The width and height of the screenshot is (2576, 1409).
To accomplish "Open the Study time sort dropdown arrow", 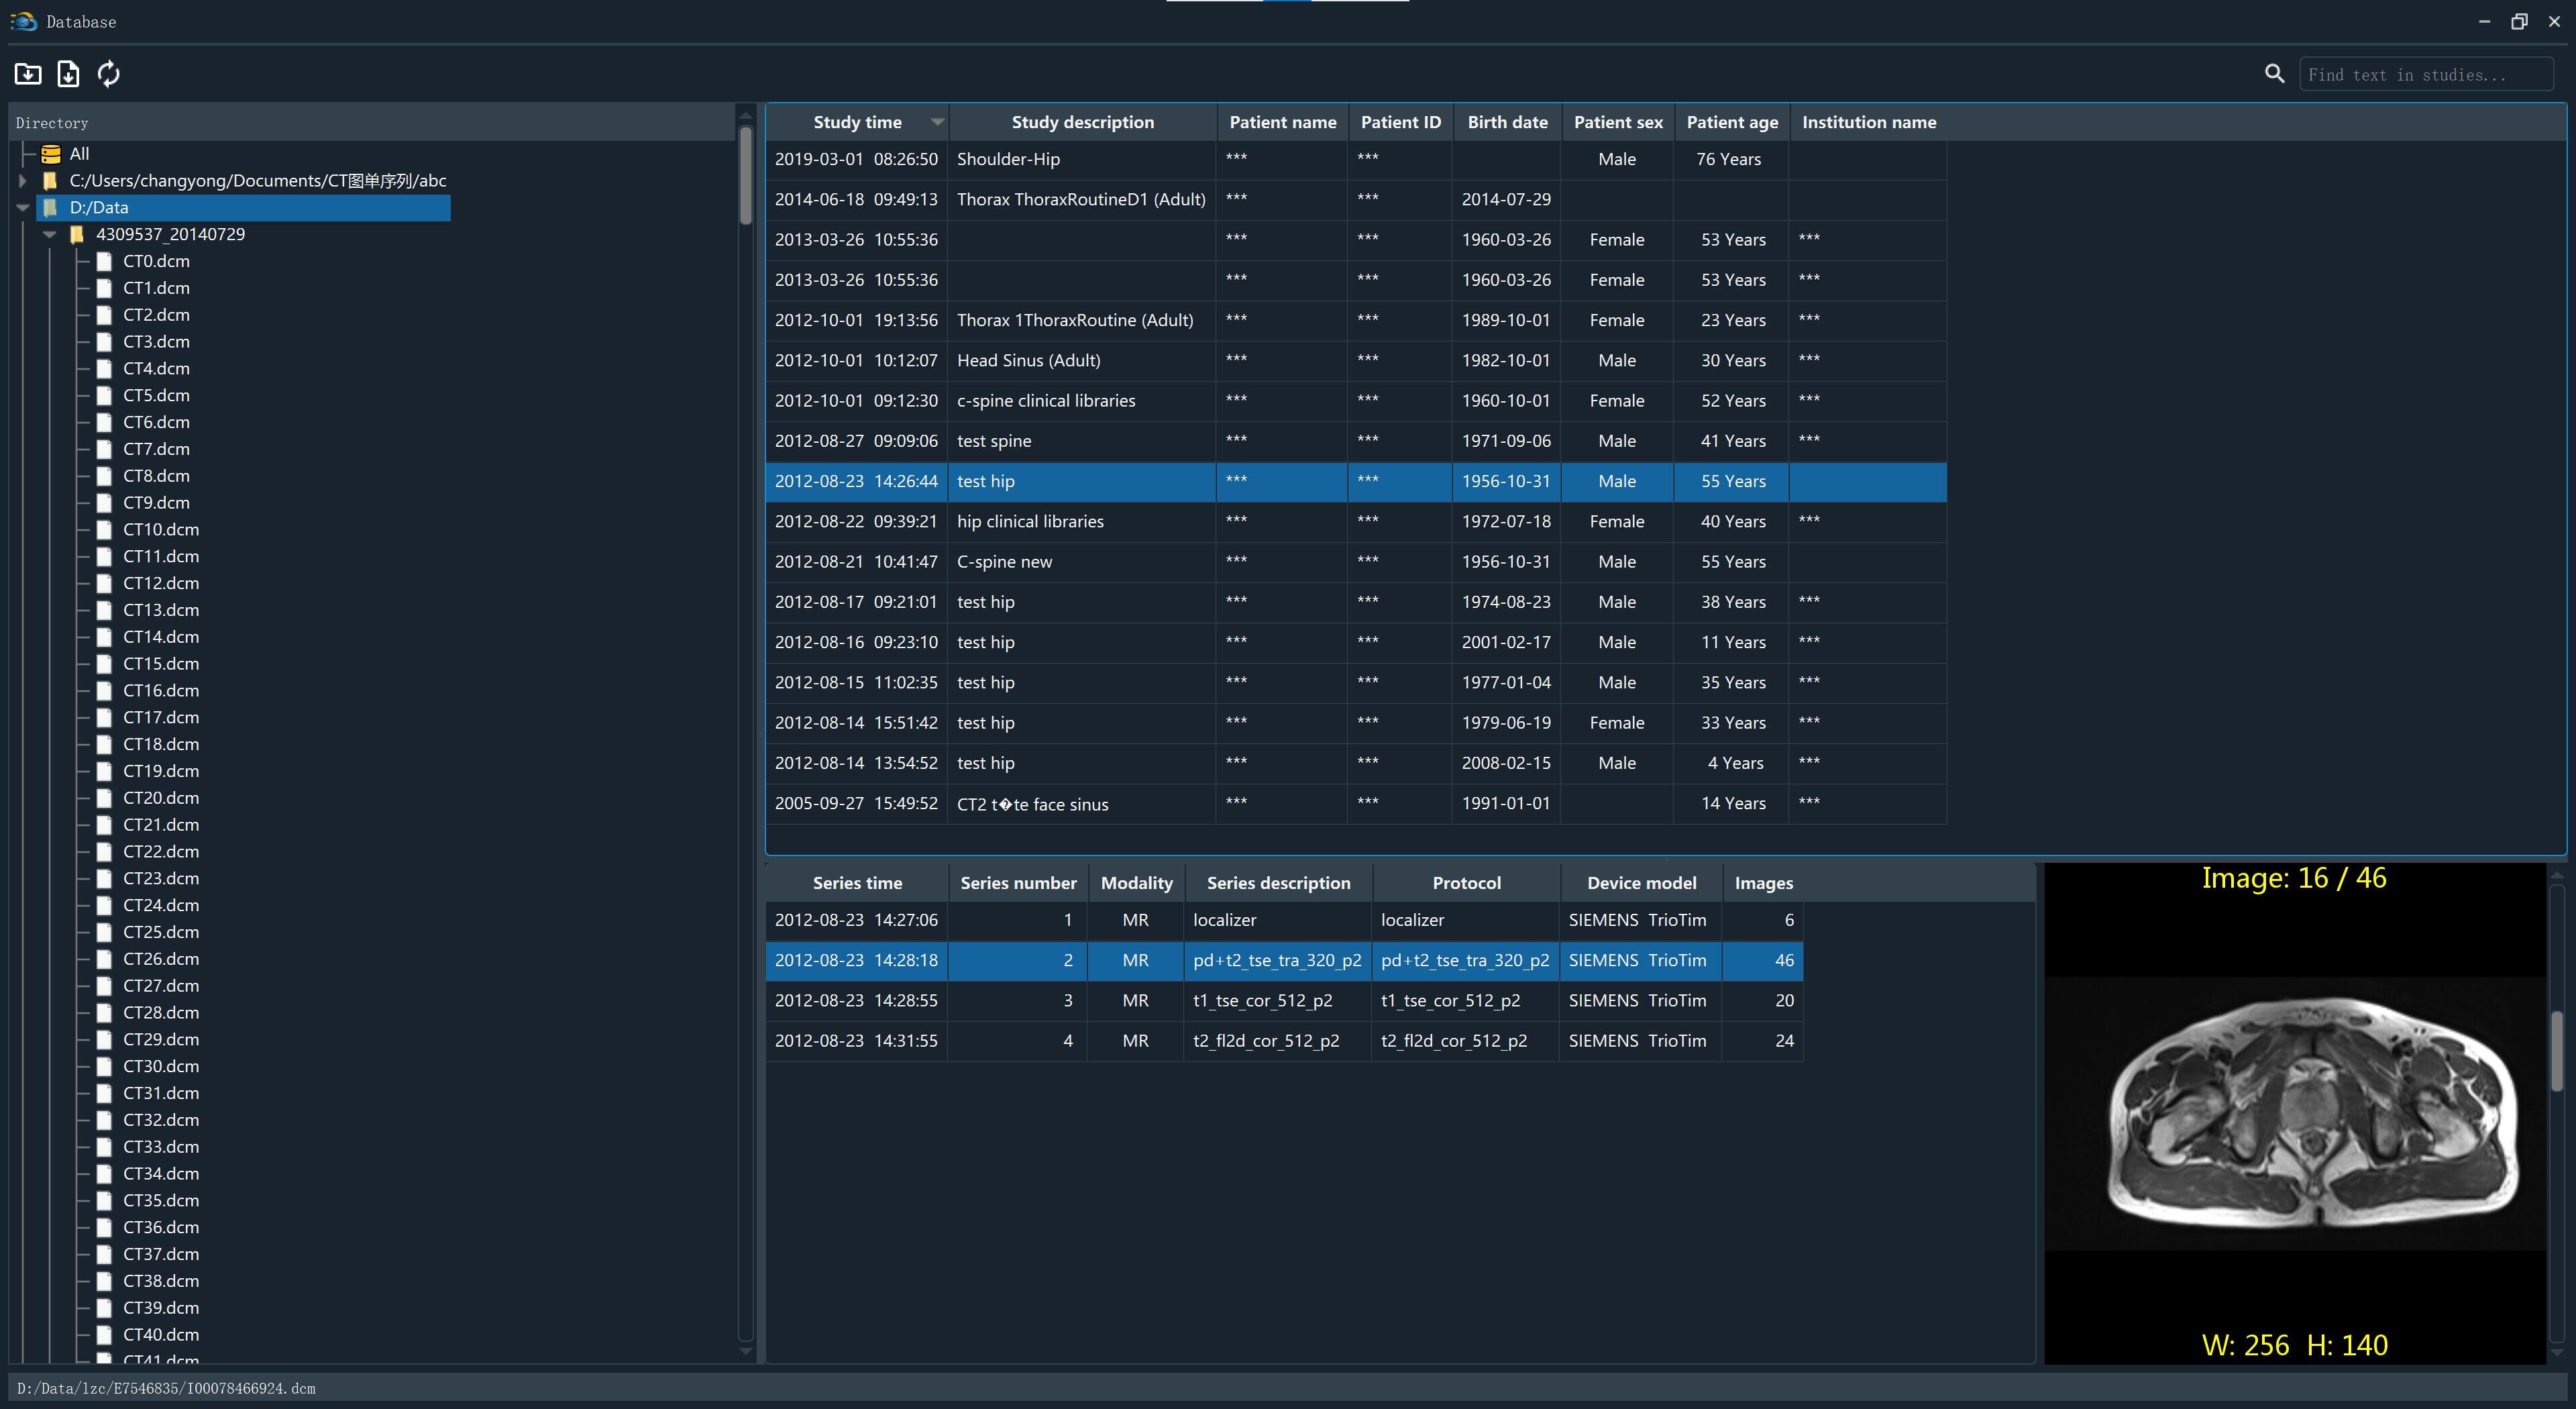I will 936,121.
